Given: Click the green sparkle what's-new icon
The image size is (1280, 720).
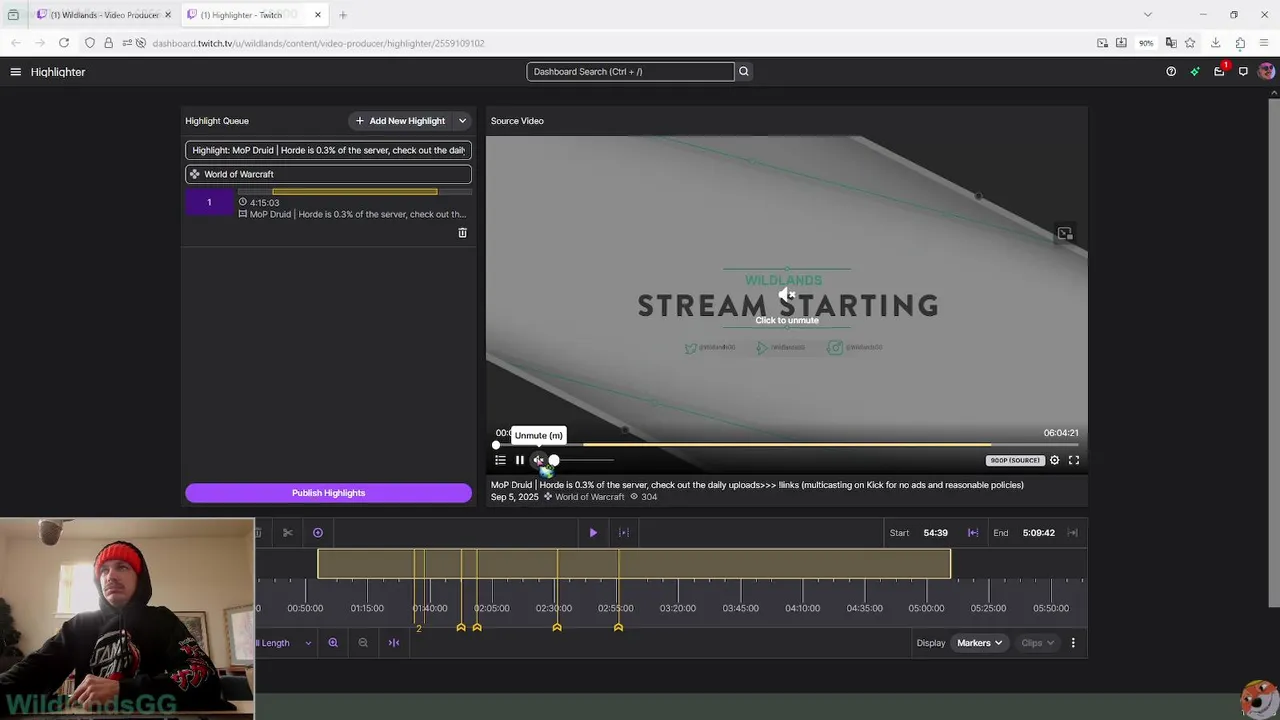Looking at the screenshot, I should point(1195,72).
